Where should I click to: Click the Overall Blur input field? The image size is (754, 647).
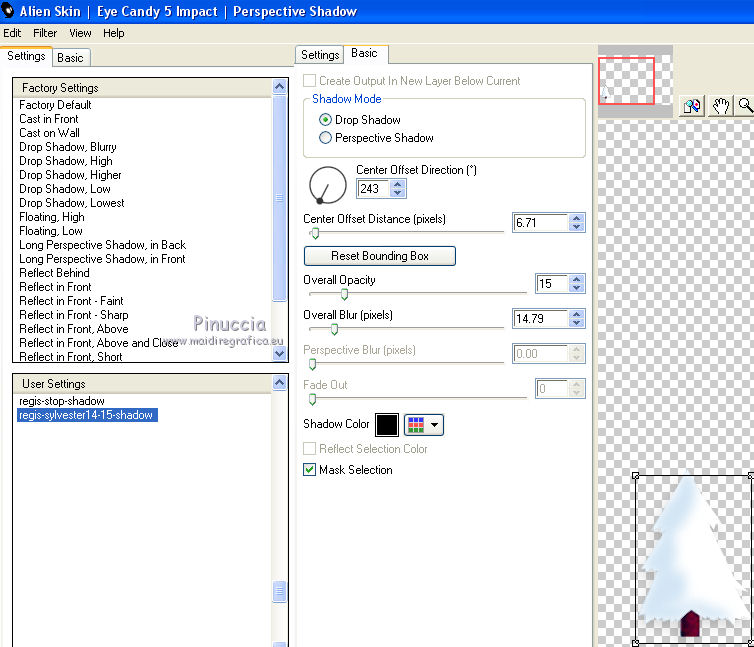point(541,318)
